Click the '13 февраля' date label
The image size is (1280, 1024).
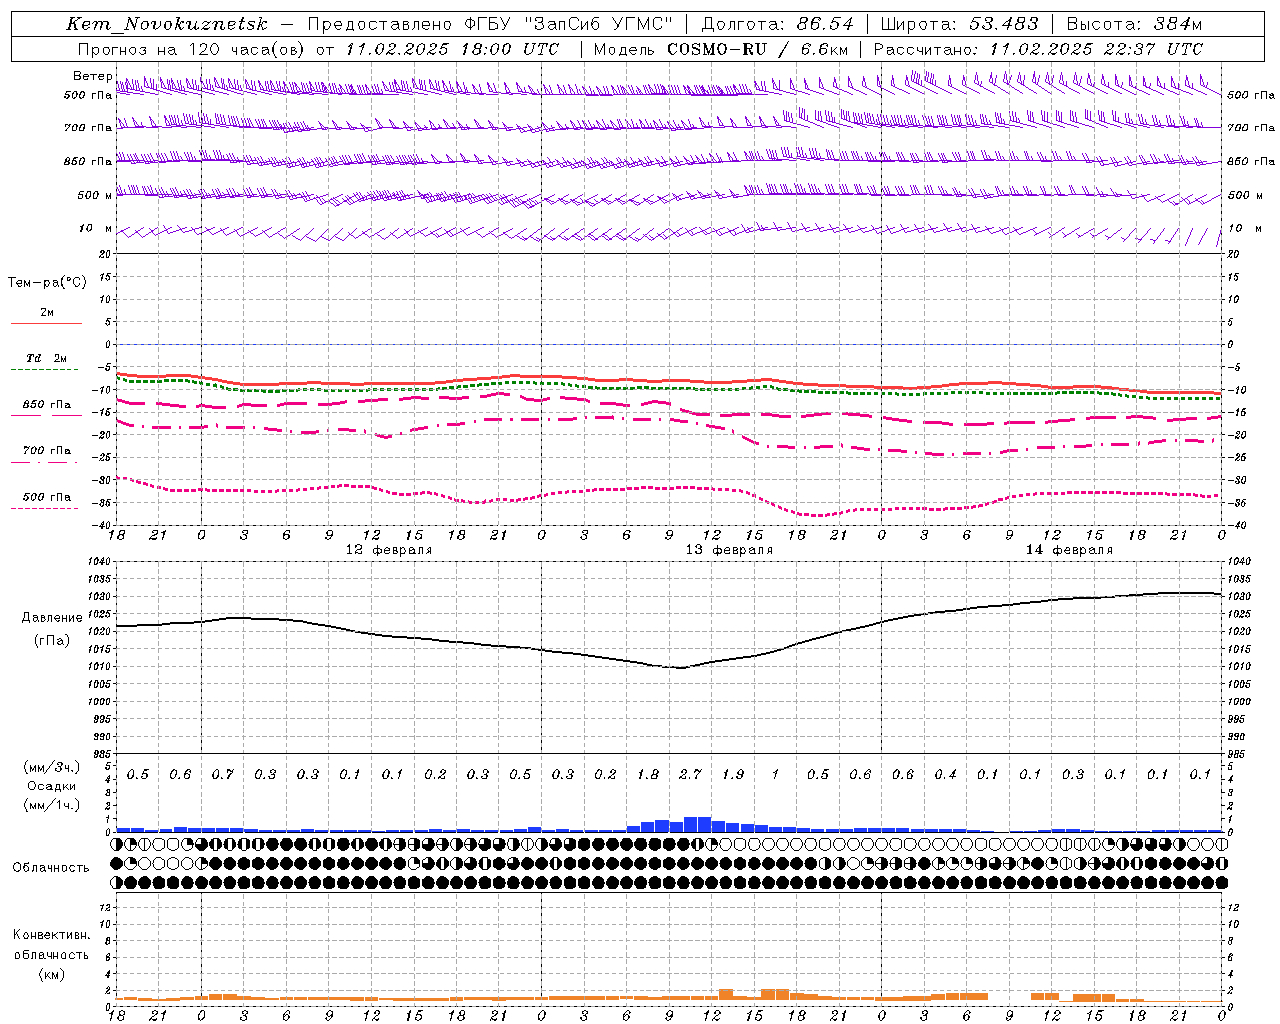coord(729,549)
